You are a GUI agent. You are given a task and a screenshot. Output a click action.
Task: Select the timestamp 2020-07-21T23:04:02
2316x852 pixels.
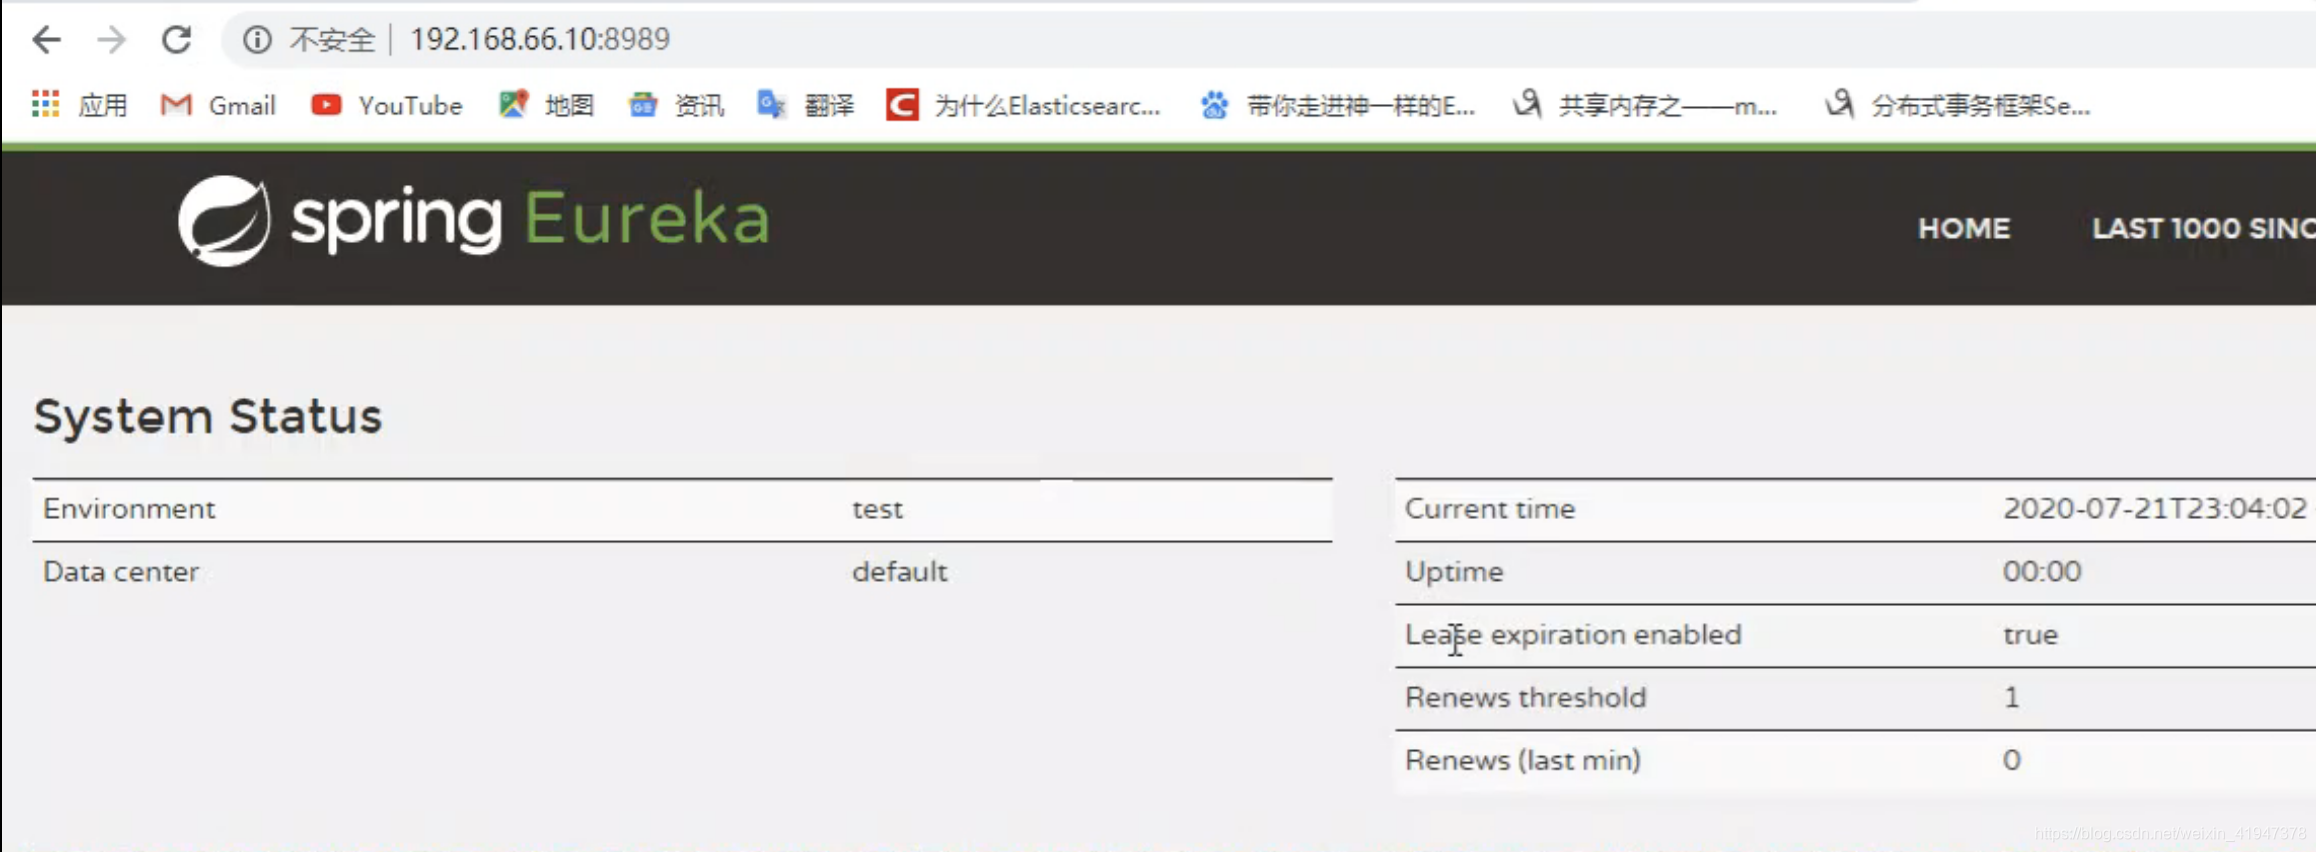click(x=2155, y=509)
